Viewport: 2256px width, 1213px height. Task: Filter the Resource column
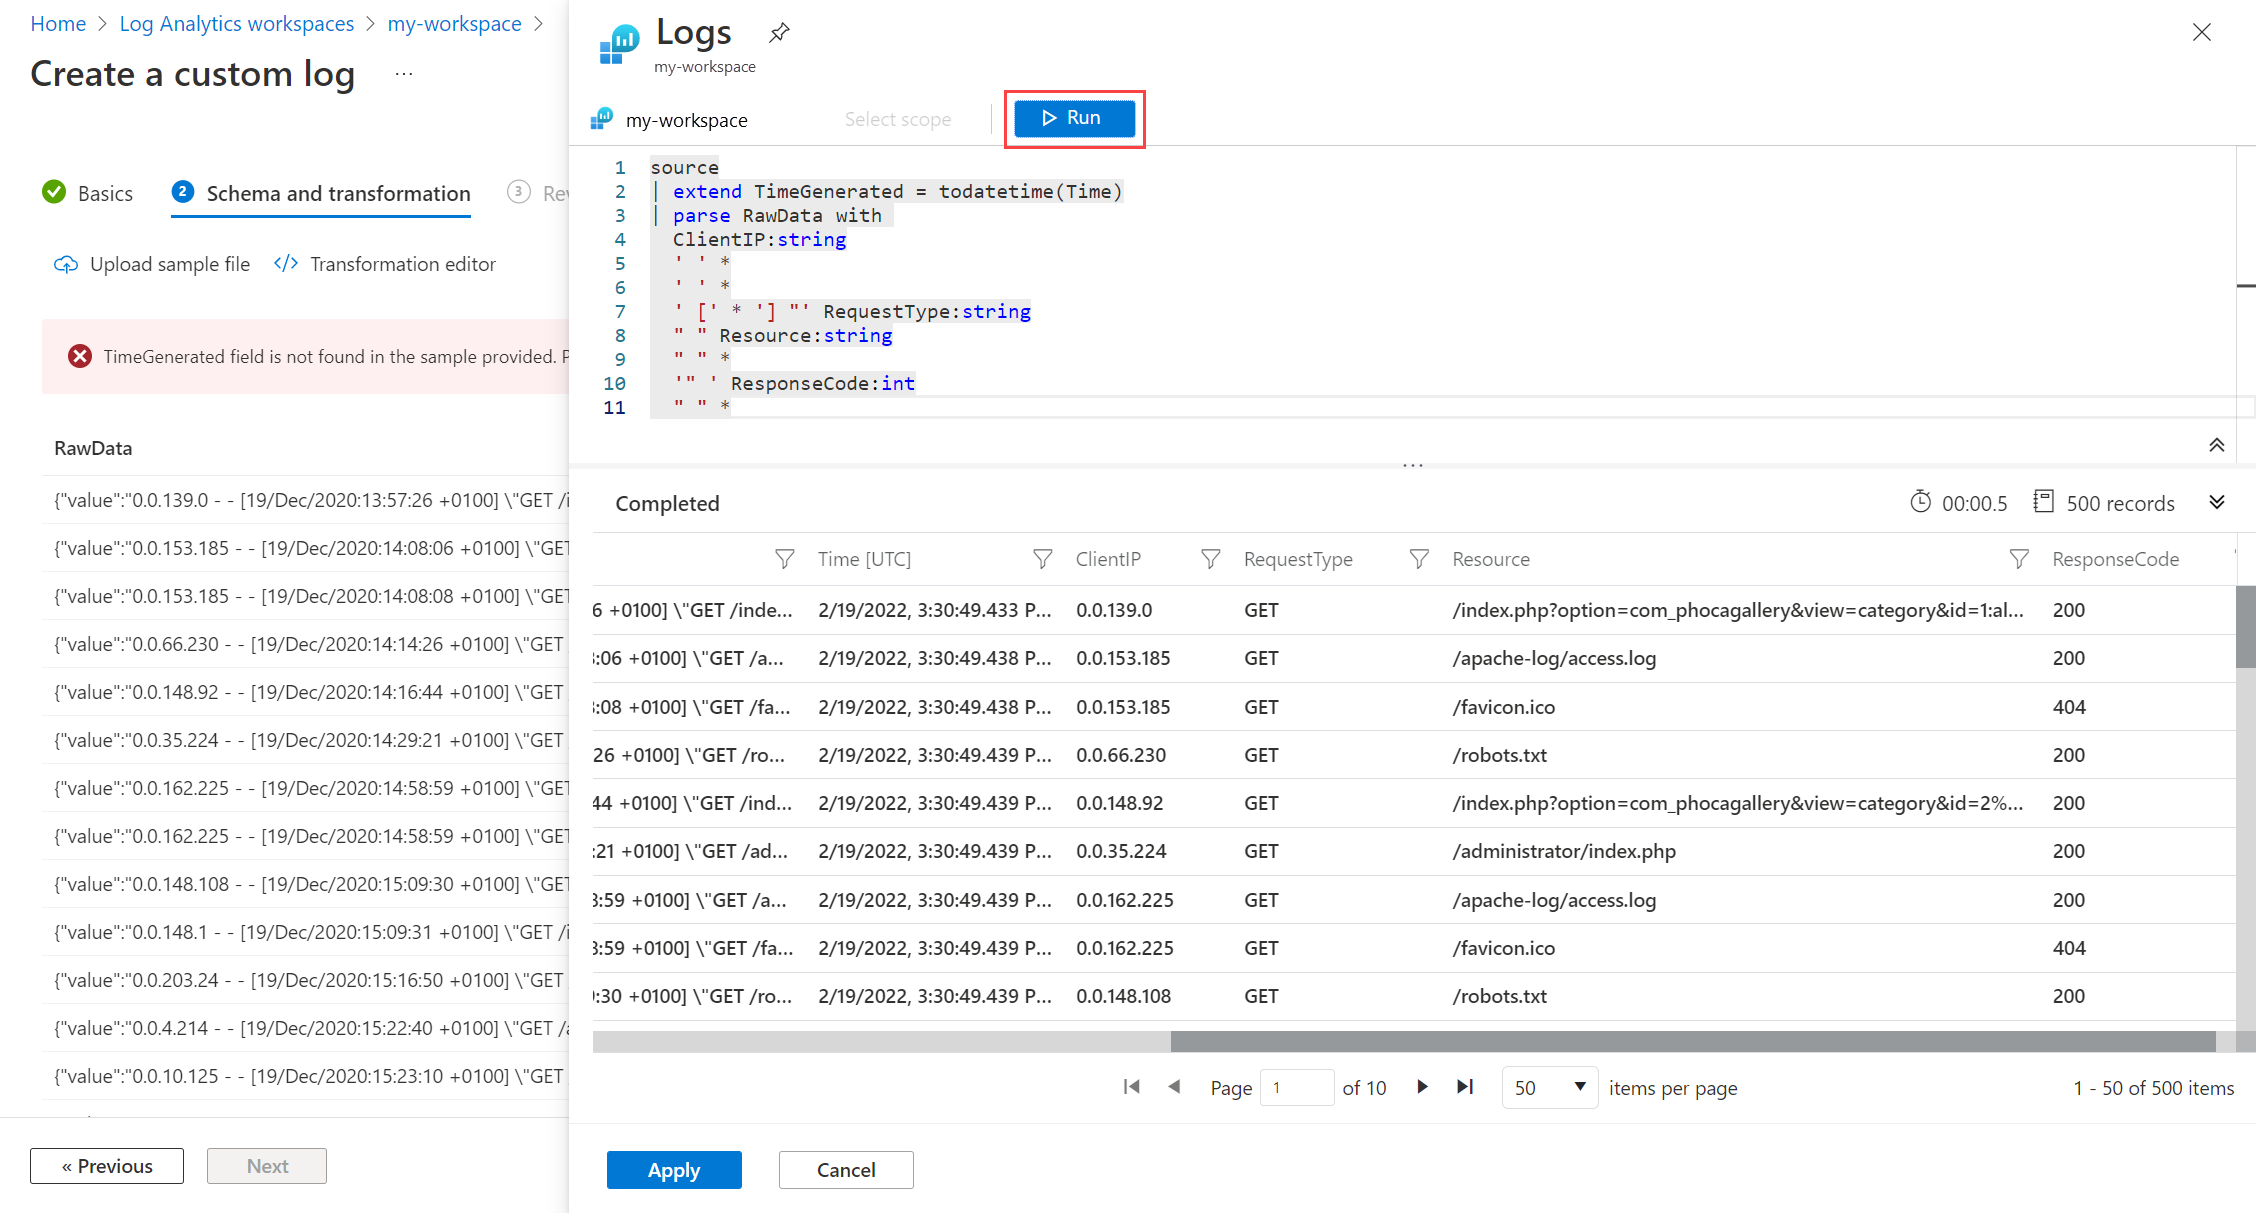[x=1419, y=559]
